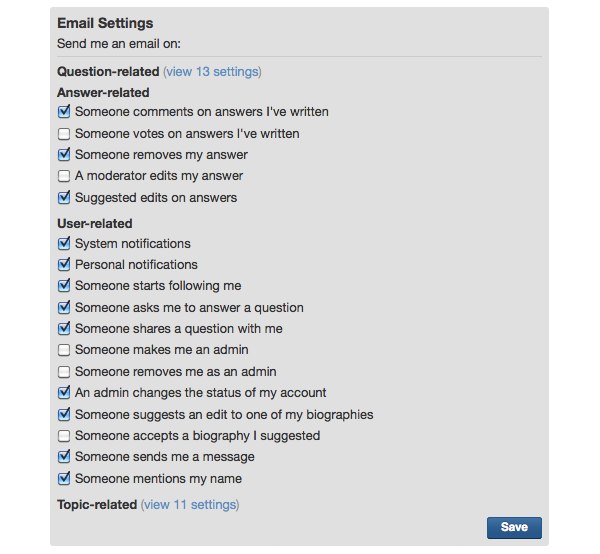Image resolution: width=600 pixels, height=554 pixels.
Task: Disable 'Someone shares a question with me'
Action: (65, 329)
